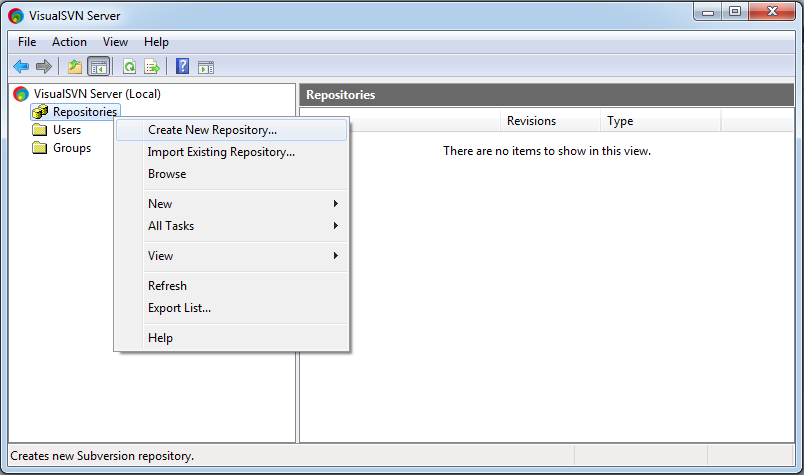Screen dimensions: 804x475
Task: Select the Repositories tree item label
Action: click(85, 112)
